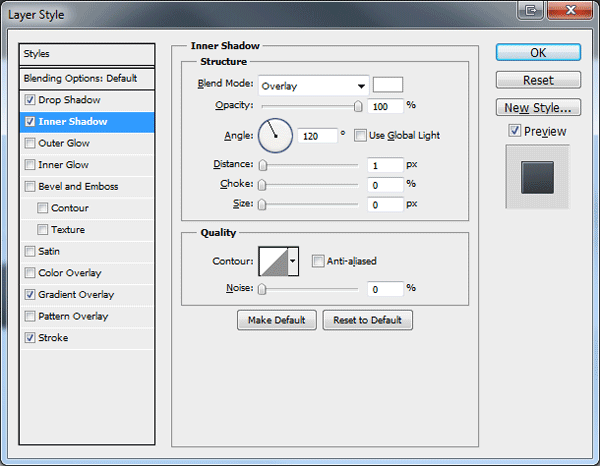The image size is (600, 466).
Task: Click the layer style preview thumbnail
Action: point(537,177)
